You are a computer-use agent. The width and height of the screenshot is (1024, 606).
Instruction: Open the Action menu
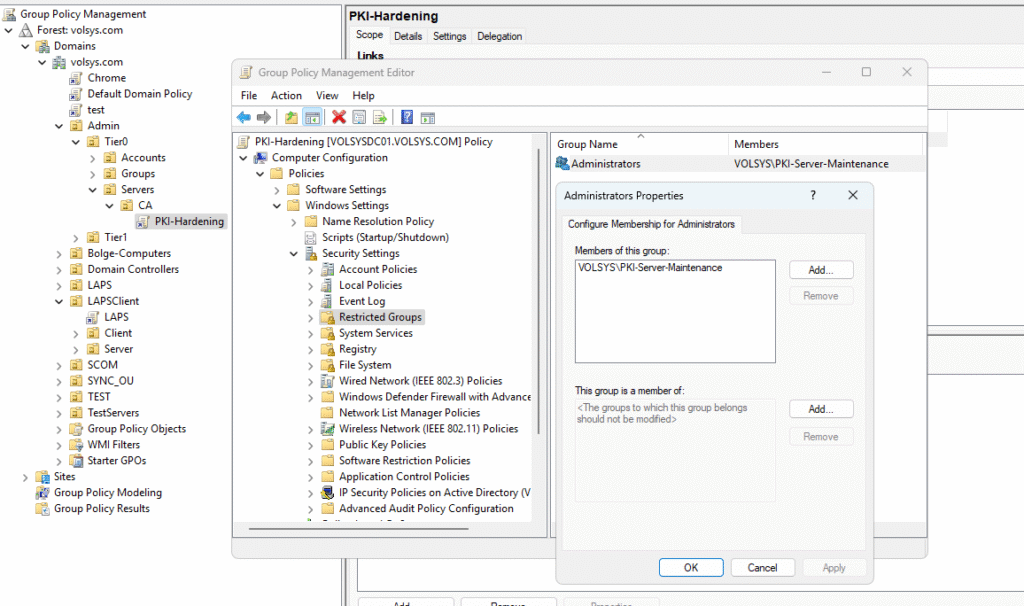(286, 95)
